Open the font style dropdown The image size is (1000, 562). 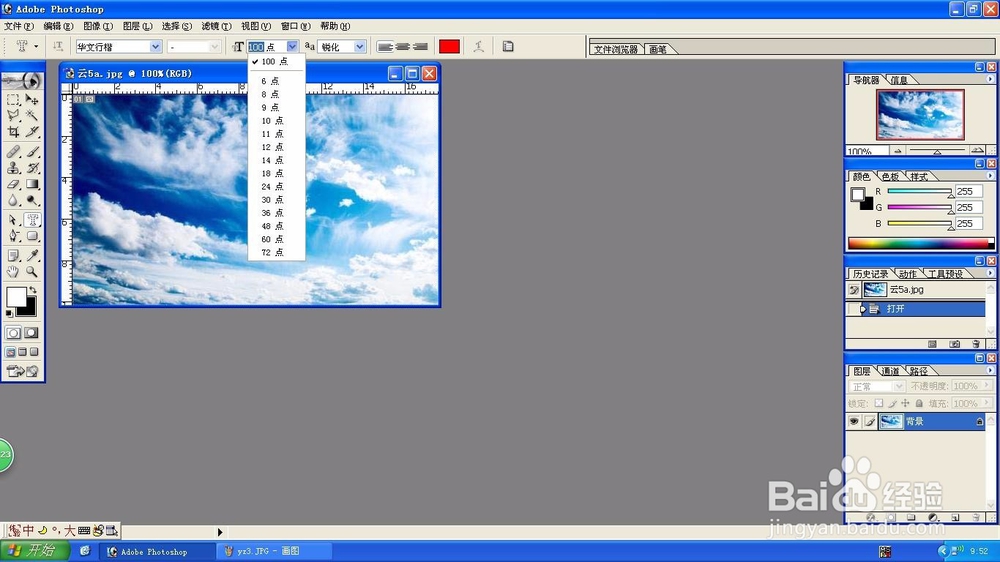214,47
